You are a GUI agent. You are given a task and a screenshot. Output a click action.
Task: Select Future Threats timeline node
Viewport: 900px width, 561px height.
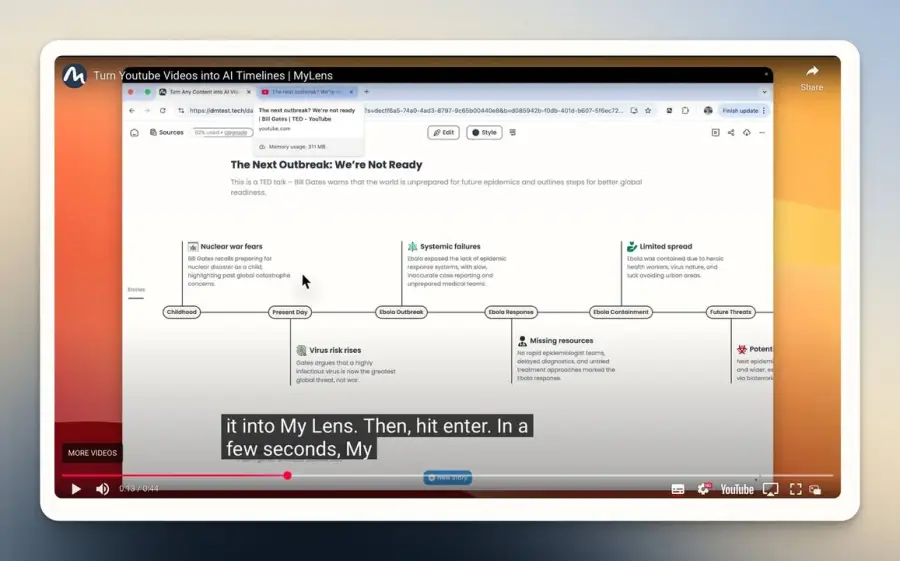coord(730,312)
